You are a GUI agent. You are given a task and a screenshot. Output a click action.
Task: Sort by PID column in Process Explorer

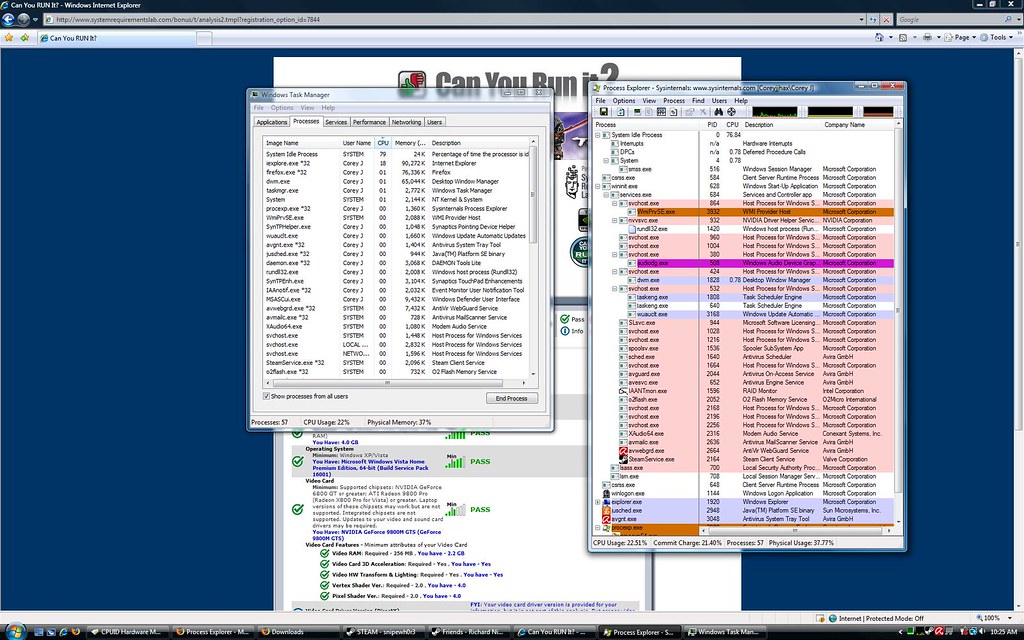[712, 125]
